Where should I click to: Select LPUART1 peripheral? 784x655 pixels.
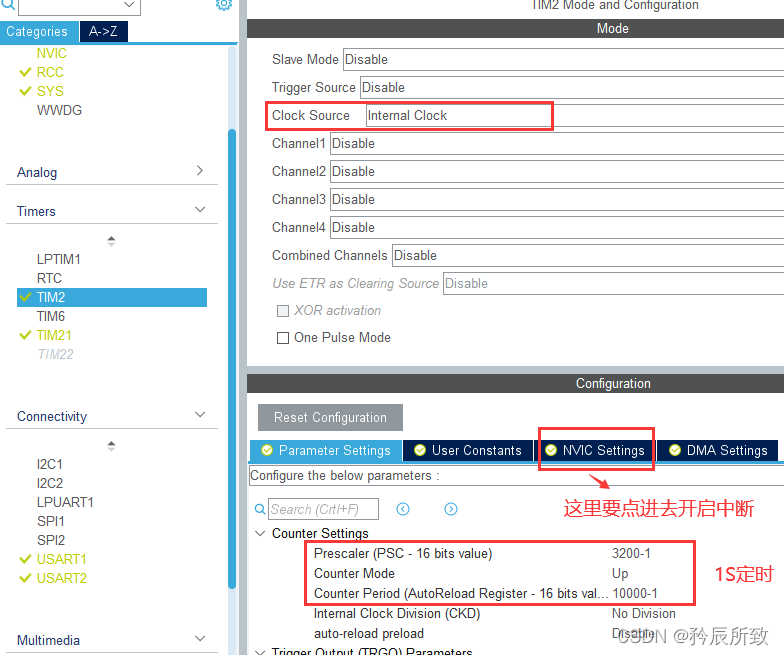point(65,502)
